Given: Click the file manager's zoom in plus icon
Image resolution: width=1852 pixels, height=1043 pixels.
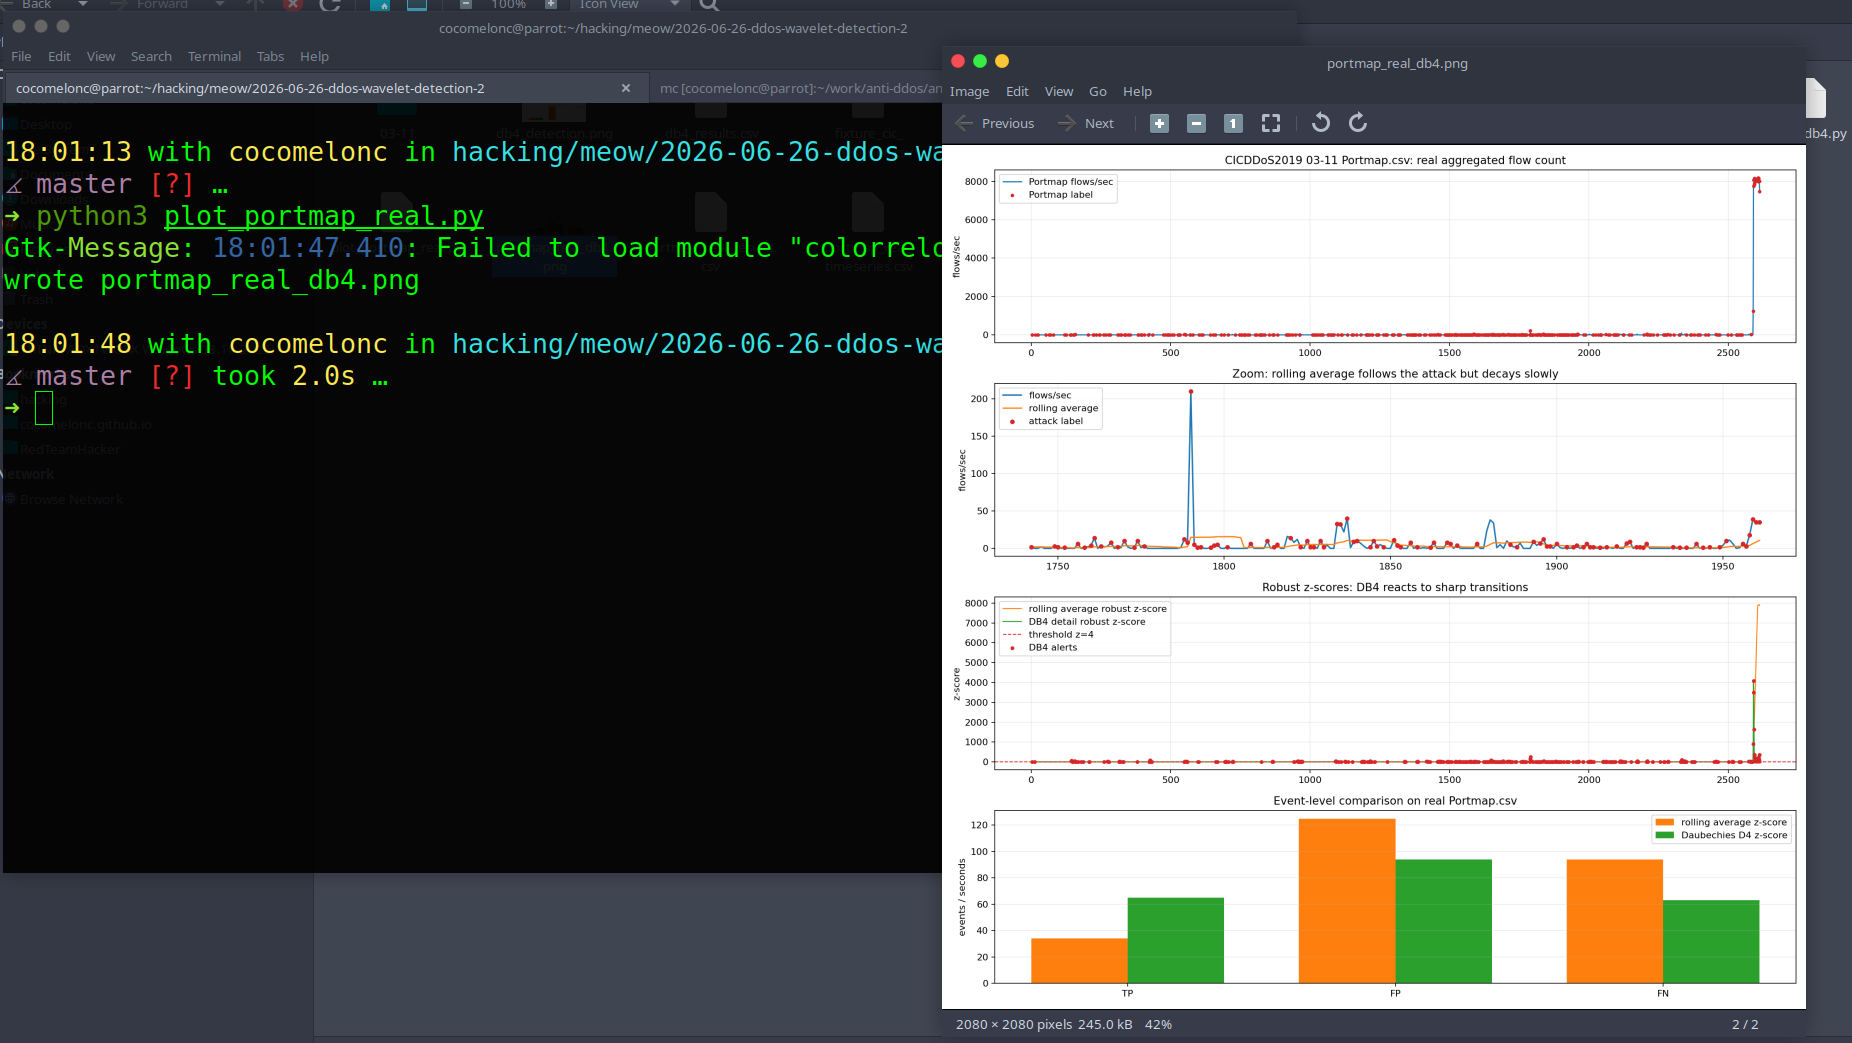Looking at the screenshot, I should point(550,4).
